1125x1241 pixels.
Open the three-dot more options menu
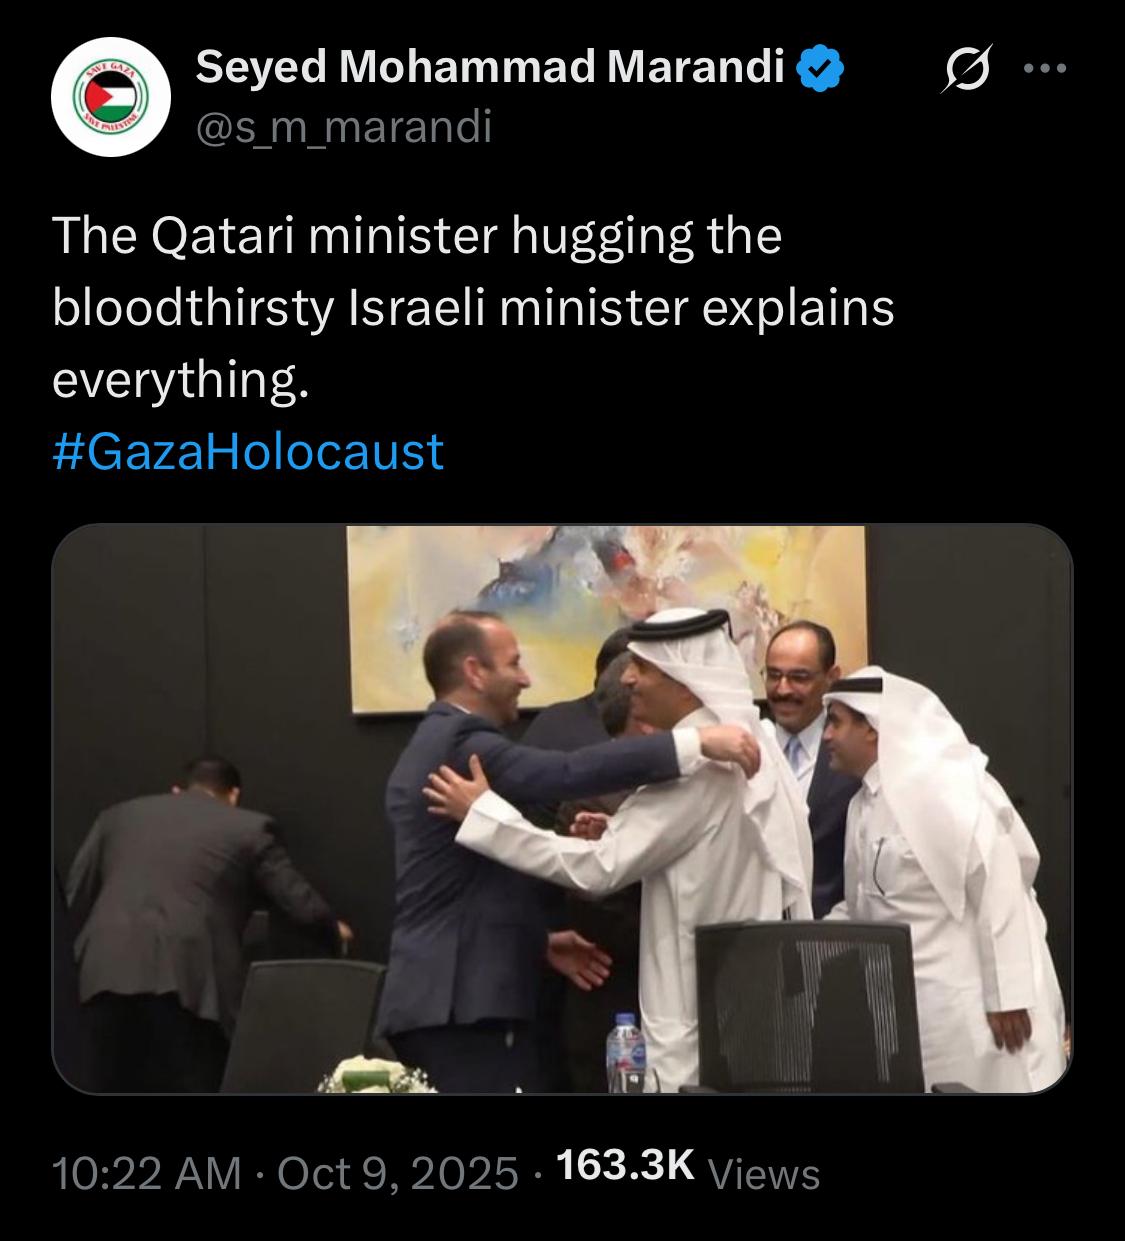tap(1046, 69)
